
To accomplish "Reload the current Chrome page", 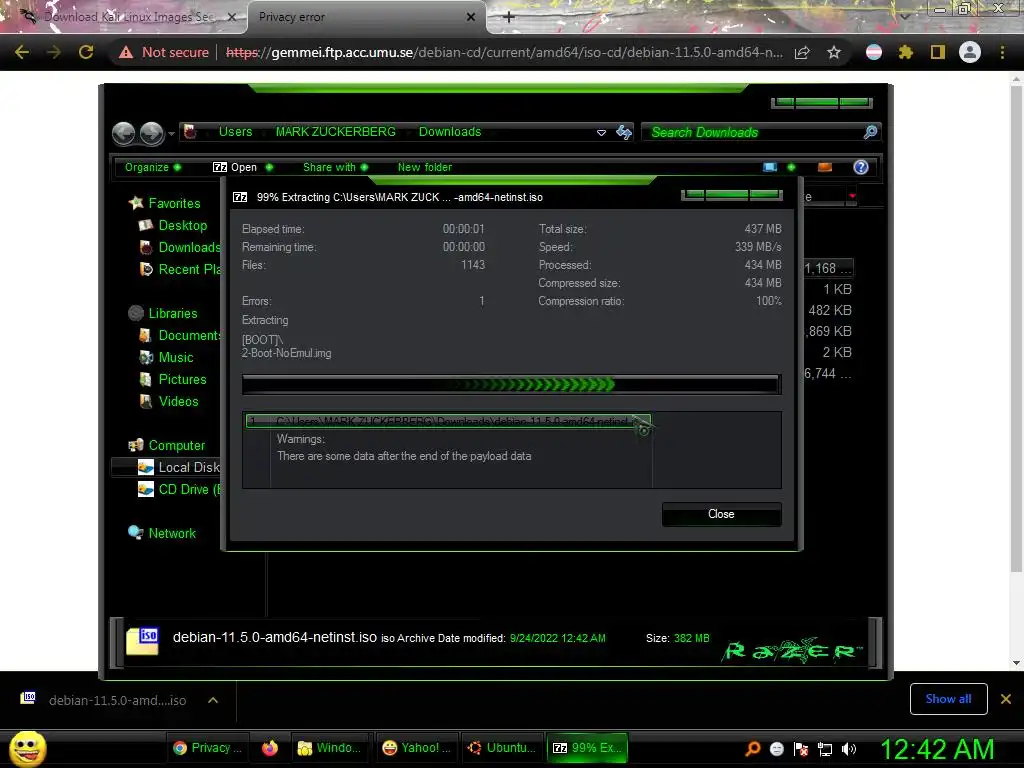I will tap(86, 52).
